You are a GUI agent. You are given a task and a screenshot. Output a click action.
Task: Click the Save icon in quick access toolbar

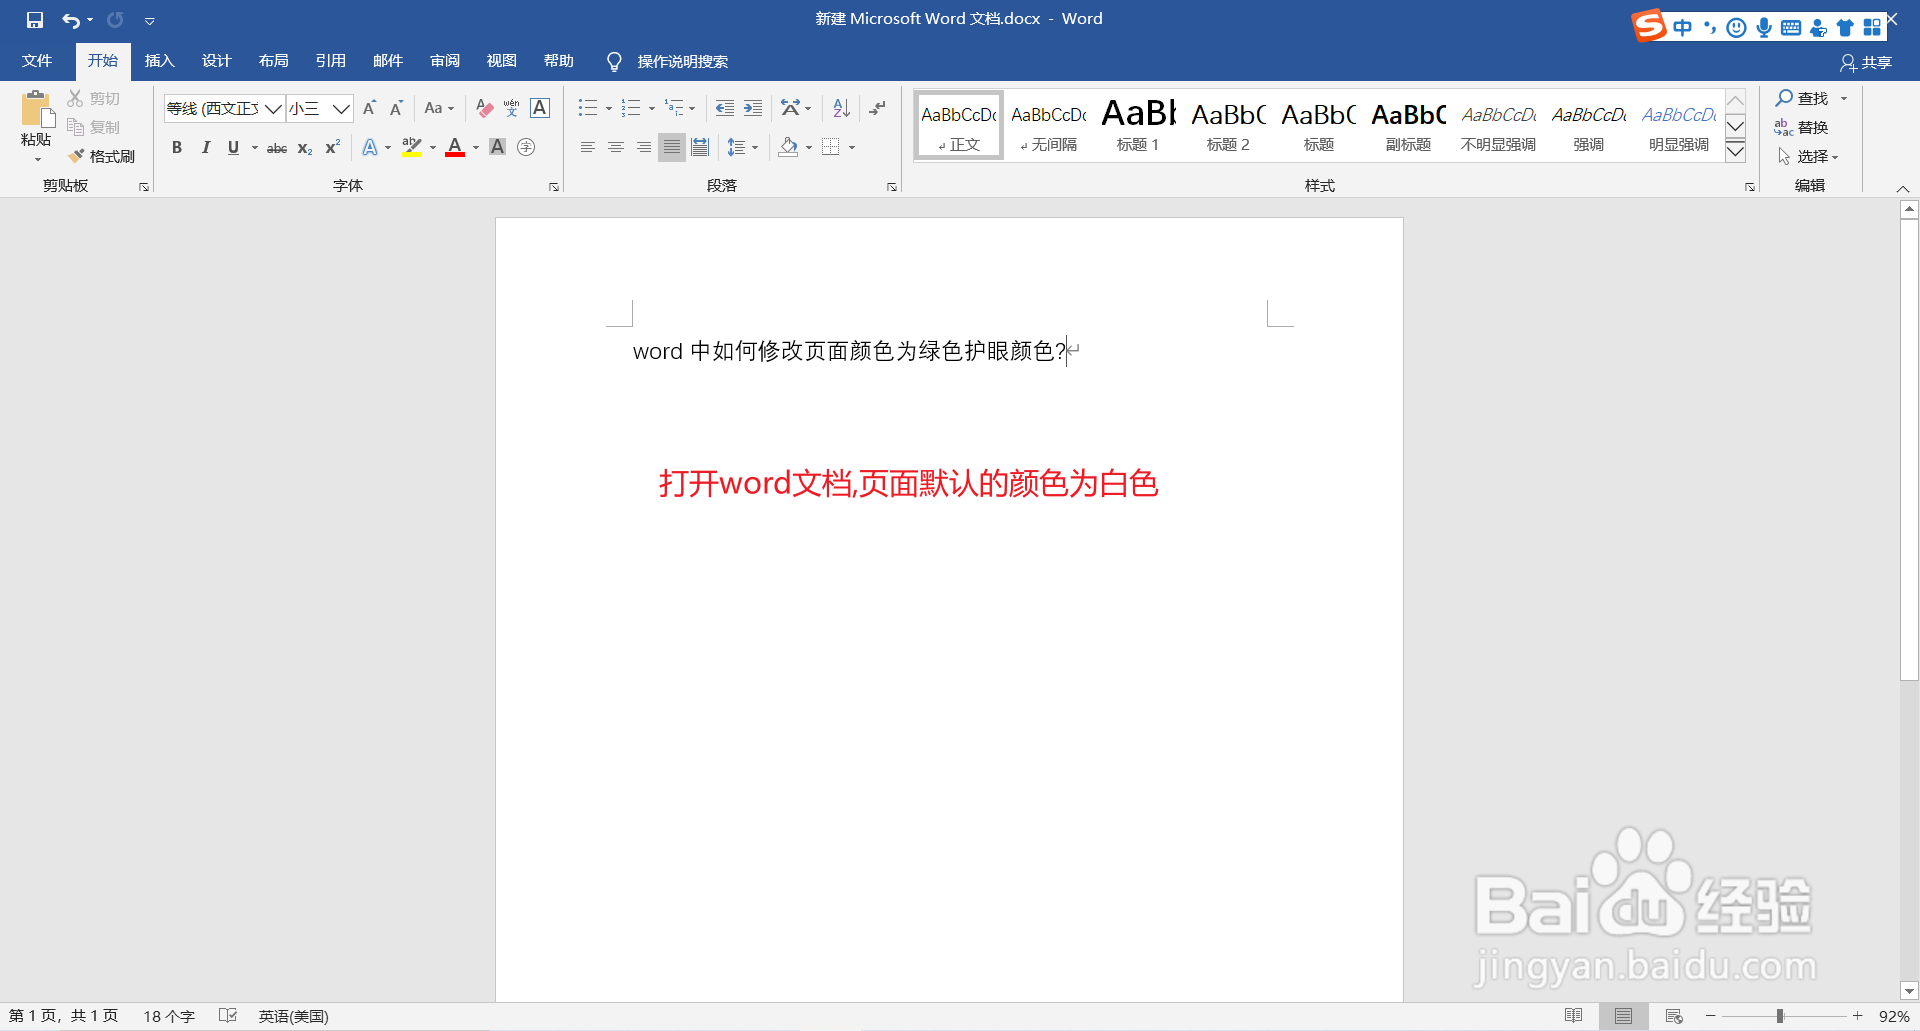[35, 20]
